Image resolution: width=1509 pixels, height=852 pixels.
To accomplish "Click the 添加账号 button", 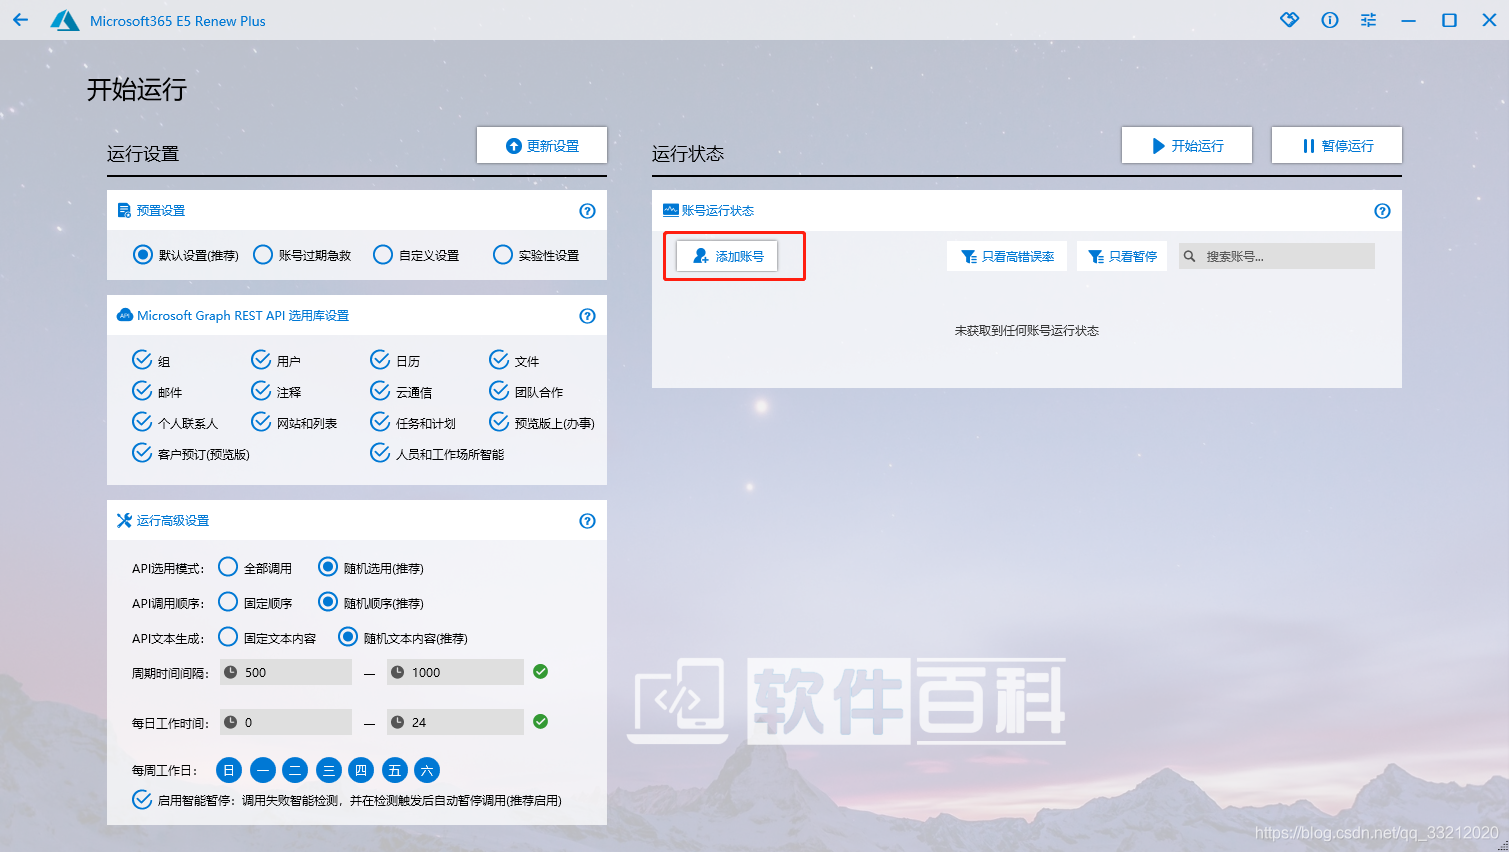I will pos(727,257).
